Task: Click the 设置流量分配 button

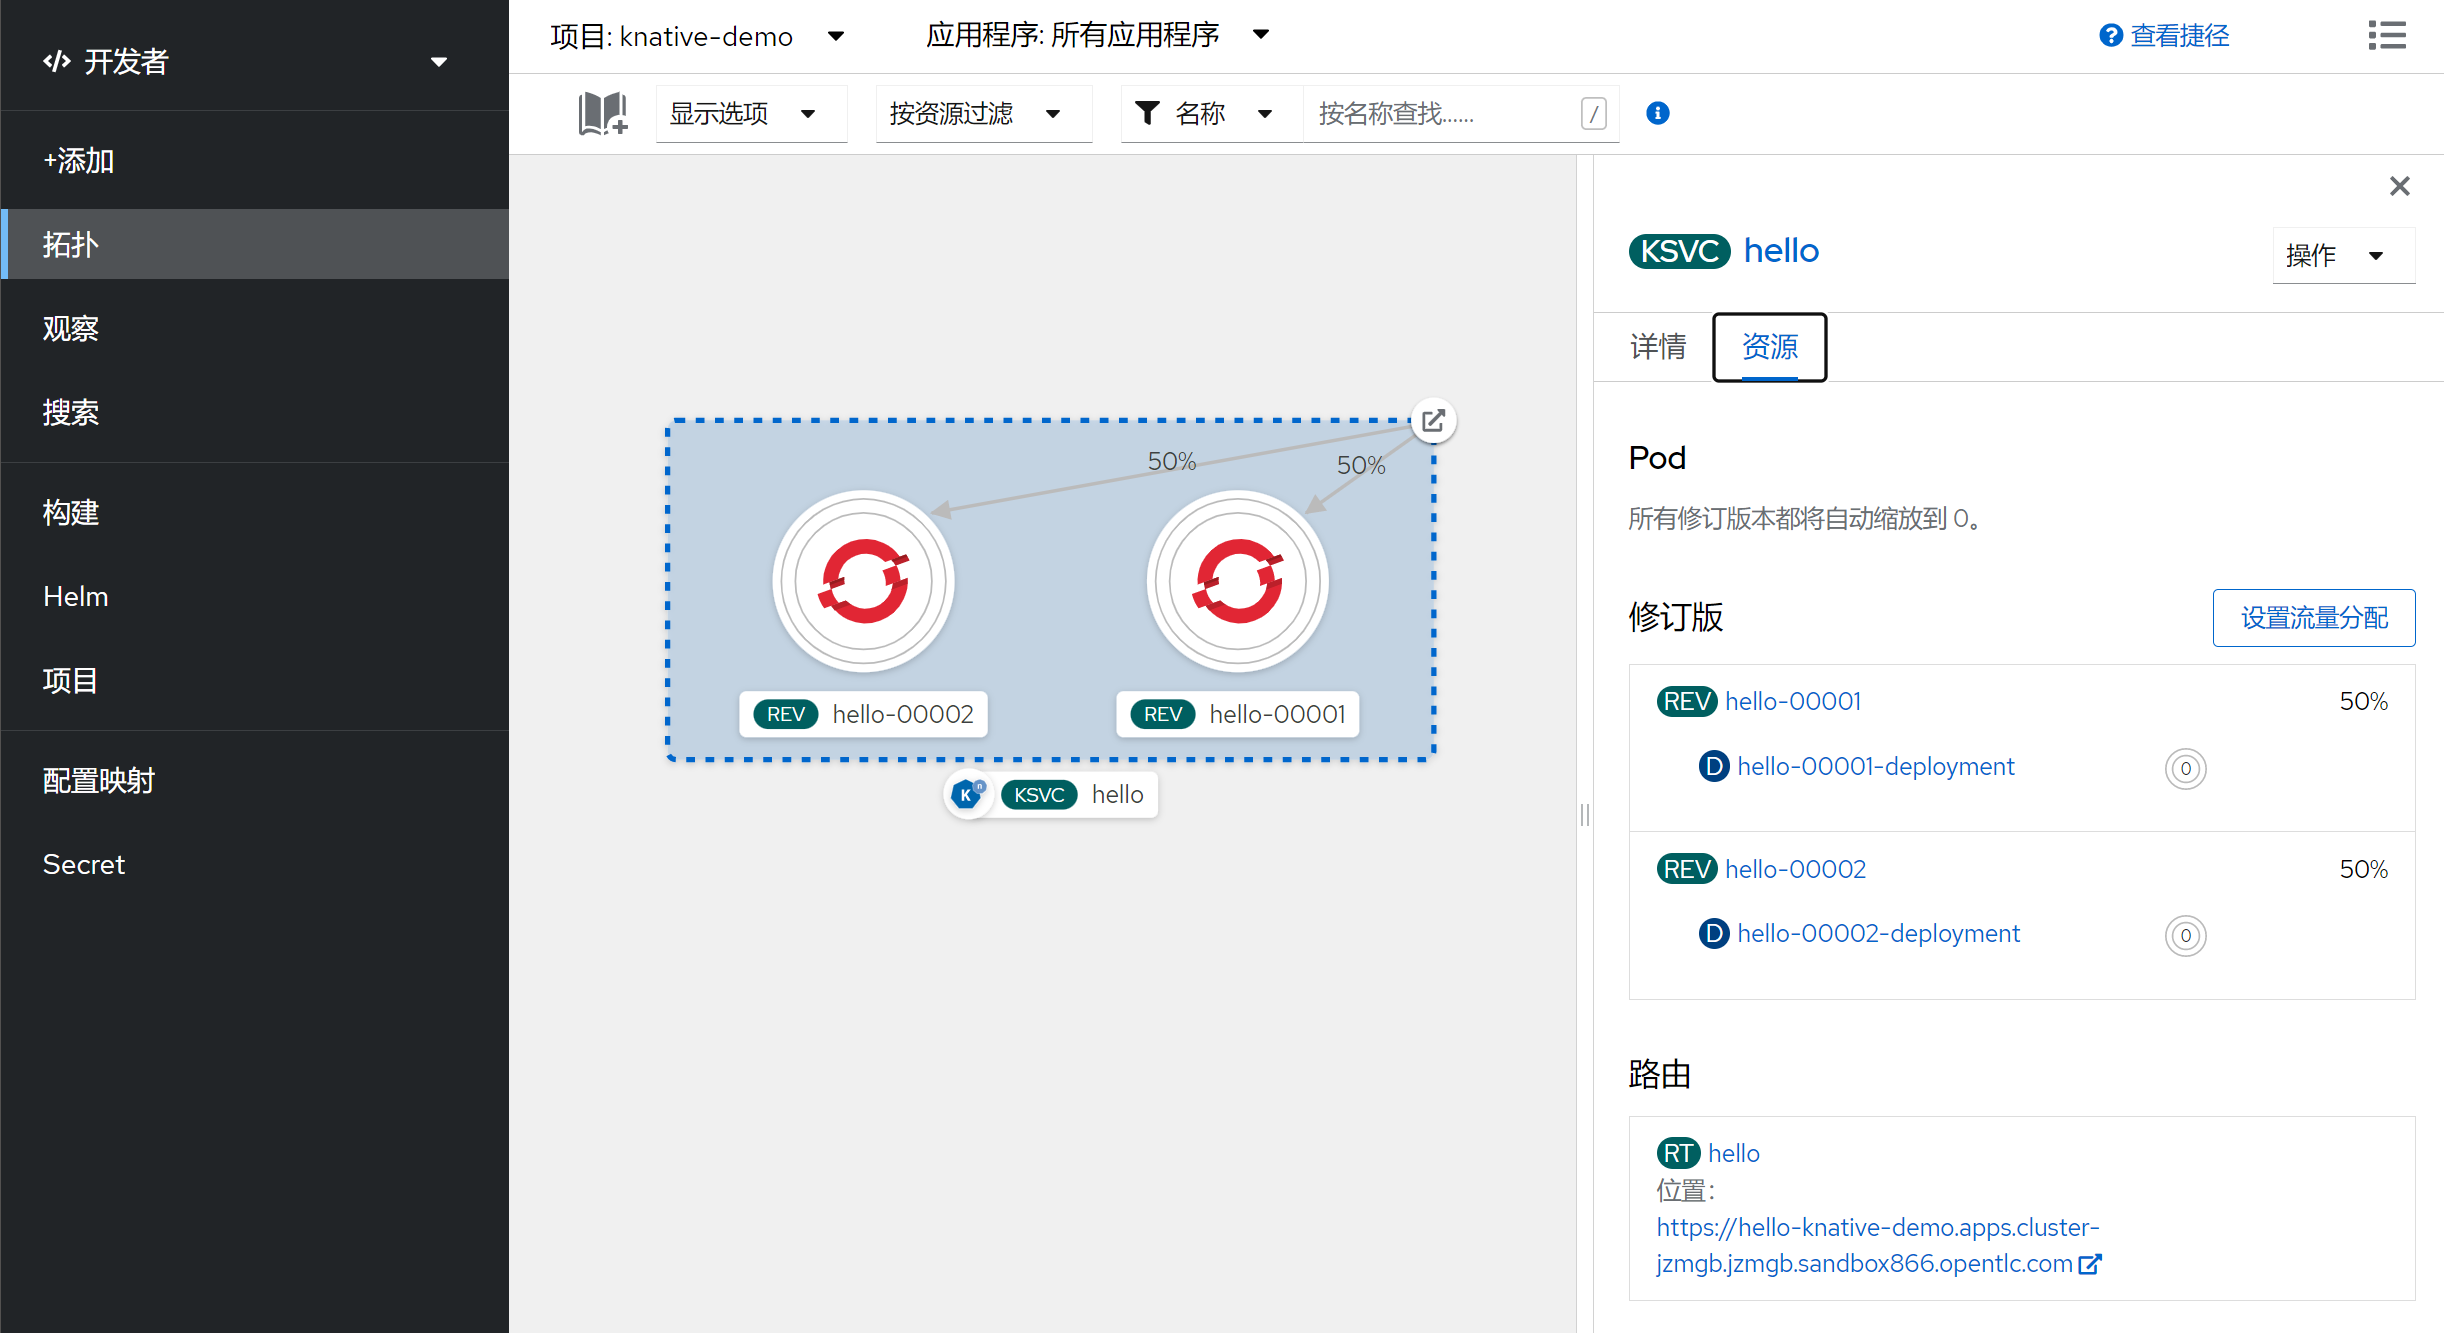Action: click(x=2313, y=618)
